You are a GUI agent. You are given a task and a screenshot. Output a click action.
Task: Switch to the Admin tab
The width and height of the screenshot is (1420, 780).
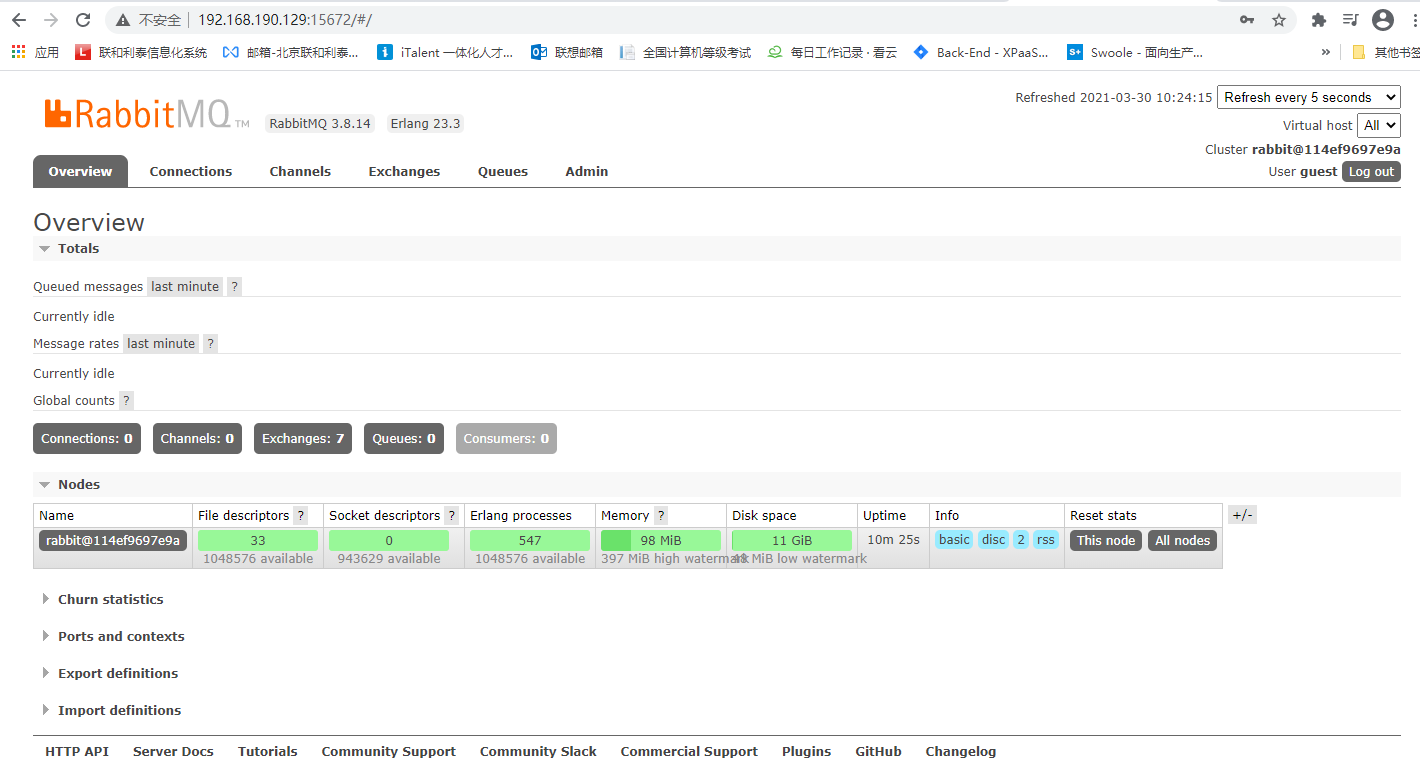587,172
